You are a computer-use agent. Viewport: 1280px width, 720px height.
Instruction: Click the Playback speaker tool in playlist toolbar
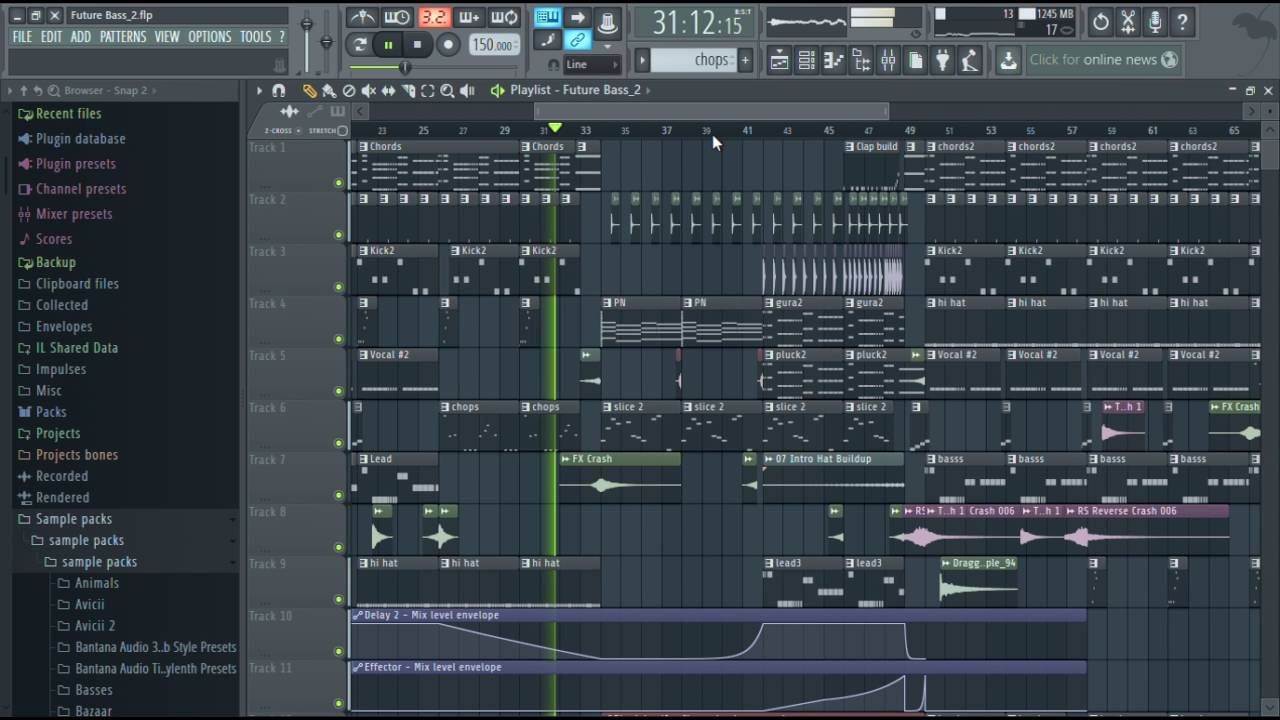[467, 91]
